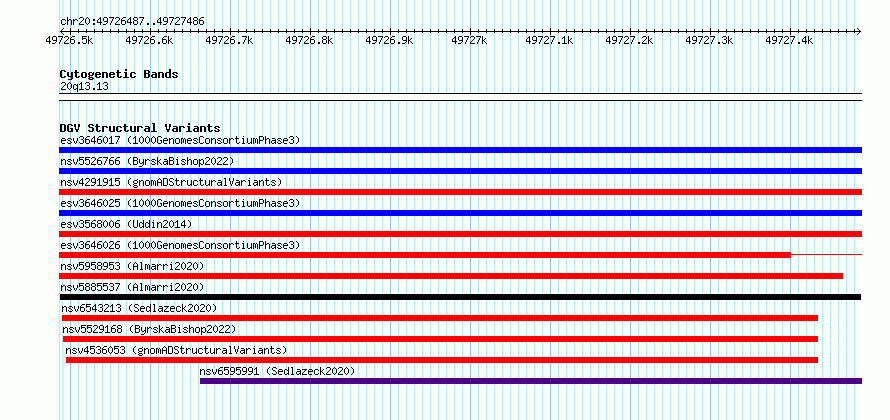
Task: Select the nsv5526766 ByrskaBishop2022 blue bar
Action: point(460,171)
